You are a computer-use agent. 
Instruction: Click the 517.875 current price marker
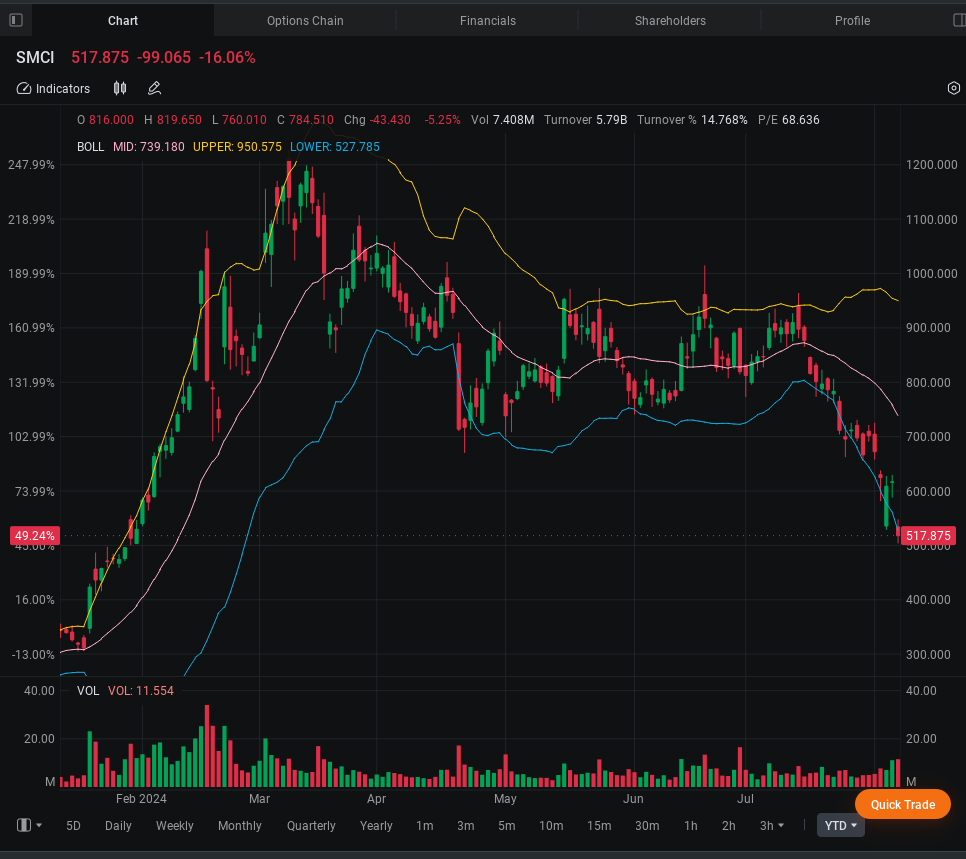point(927,537)
